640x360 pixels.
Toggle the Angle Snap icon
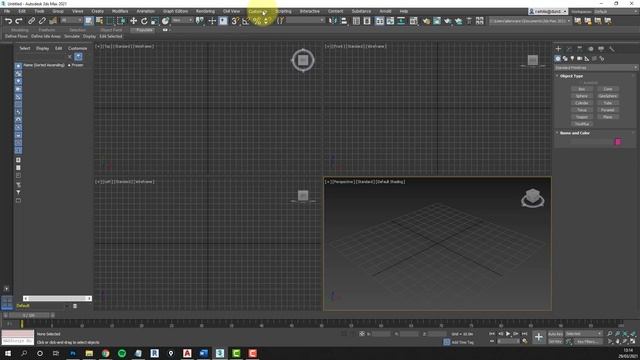pyautogui.click(x=246, y=21)
